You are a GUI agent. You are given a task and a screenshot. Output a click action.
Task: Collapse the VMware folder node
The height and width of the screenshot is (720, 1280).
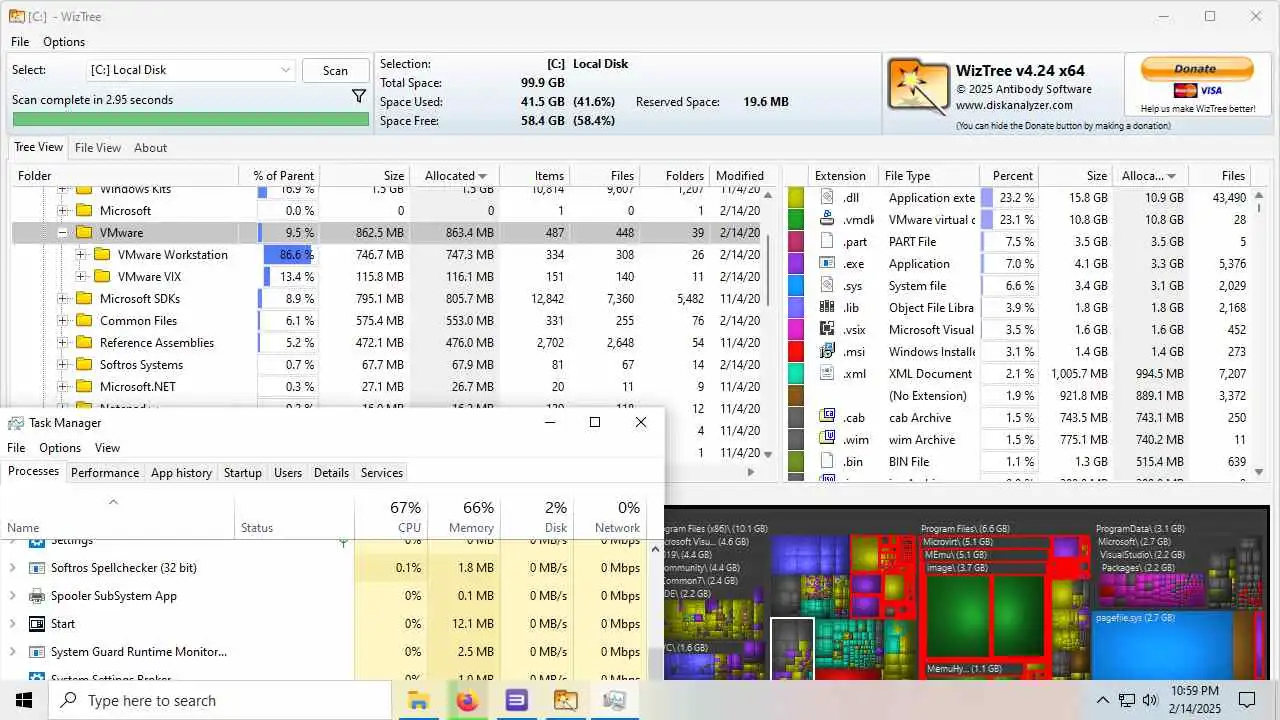pyautogui.click(x=62, y=232)
